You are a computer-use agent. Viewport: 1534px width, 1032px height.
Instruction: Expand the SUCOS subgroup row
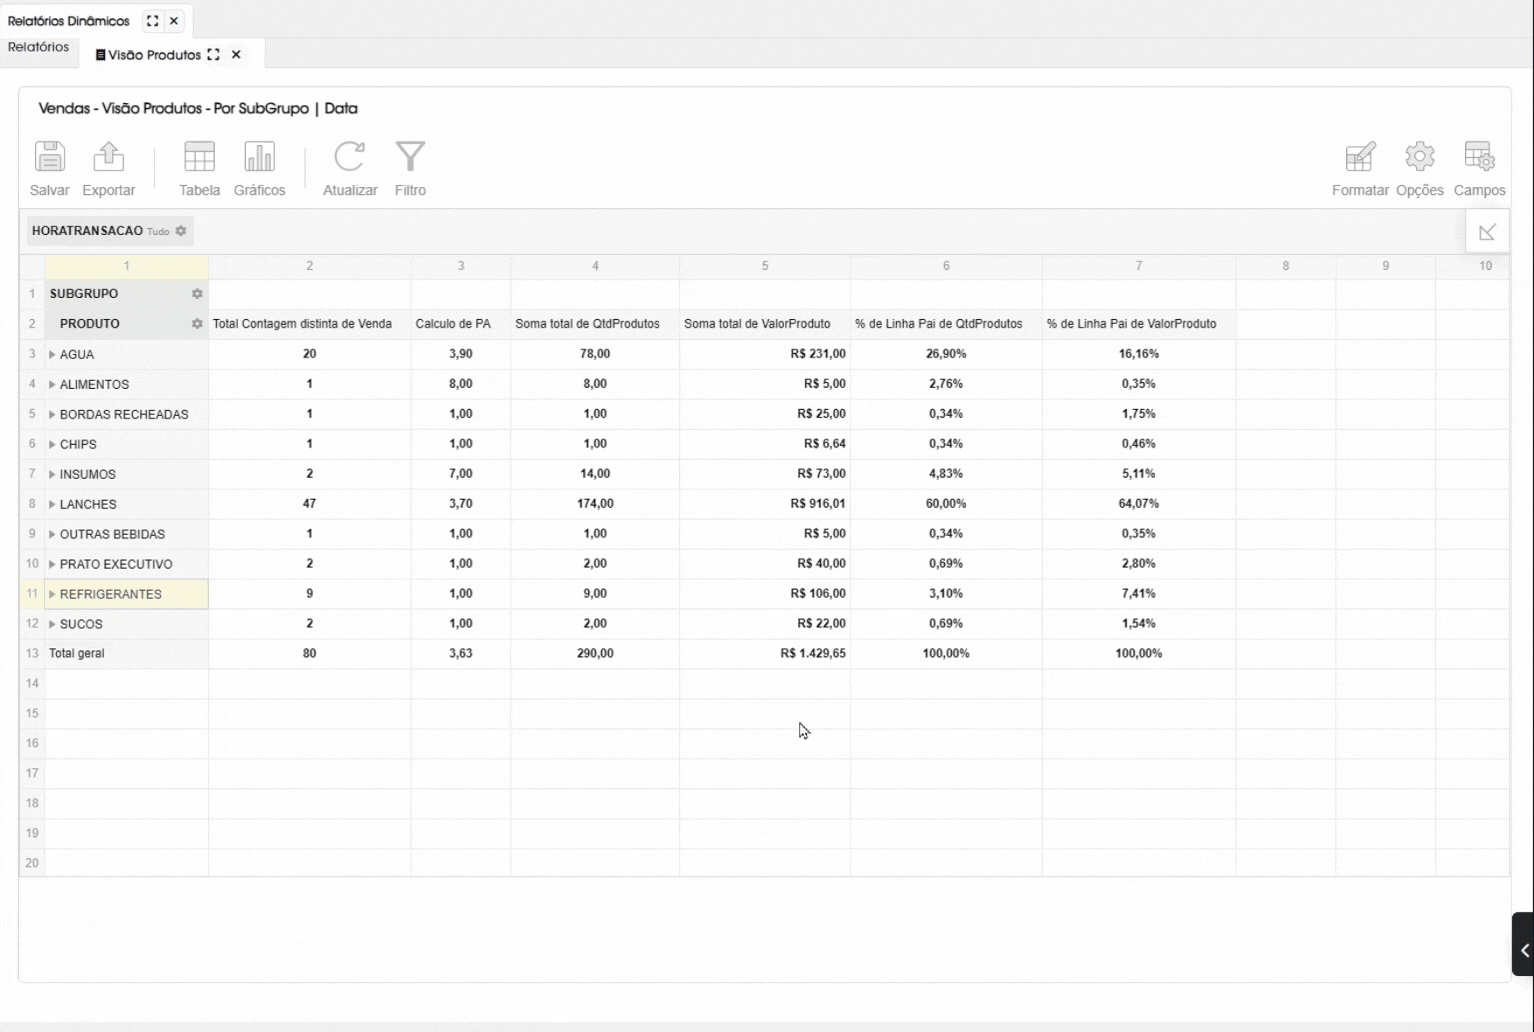(52, 624)
